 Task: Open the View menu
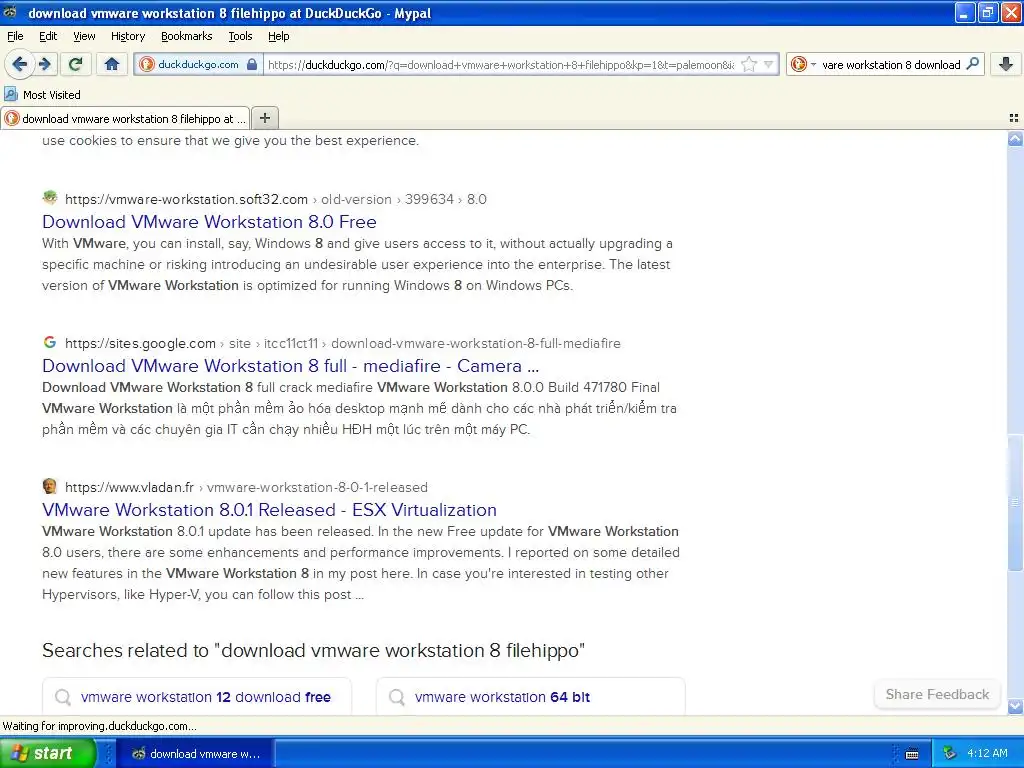(x=84, y=36)
